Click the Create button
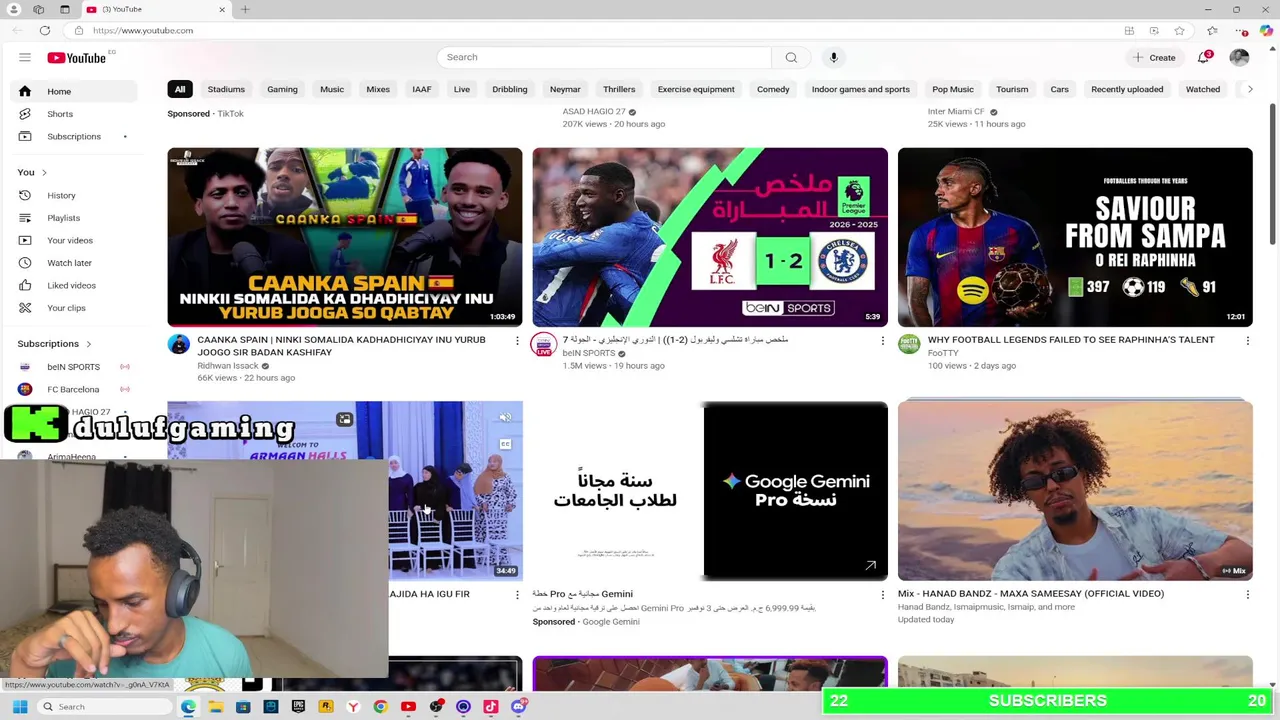 (1154, 57)
